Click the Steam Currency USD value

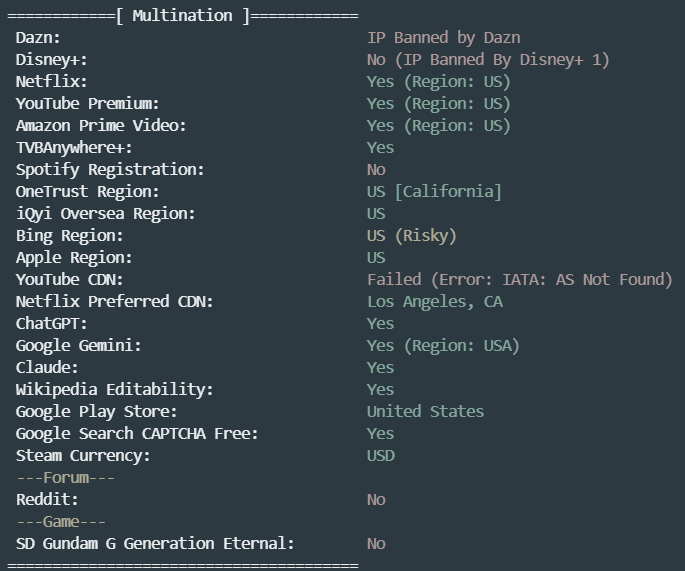click(381, 456)
